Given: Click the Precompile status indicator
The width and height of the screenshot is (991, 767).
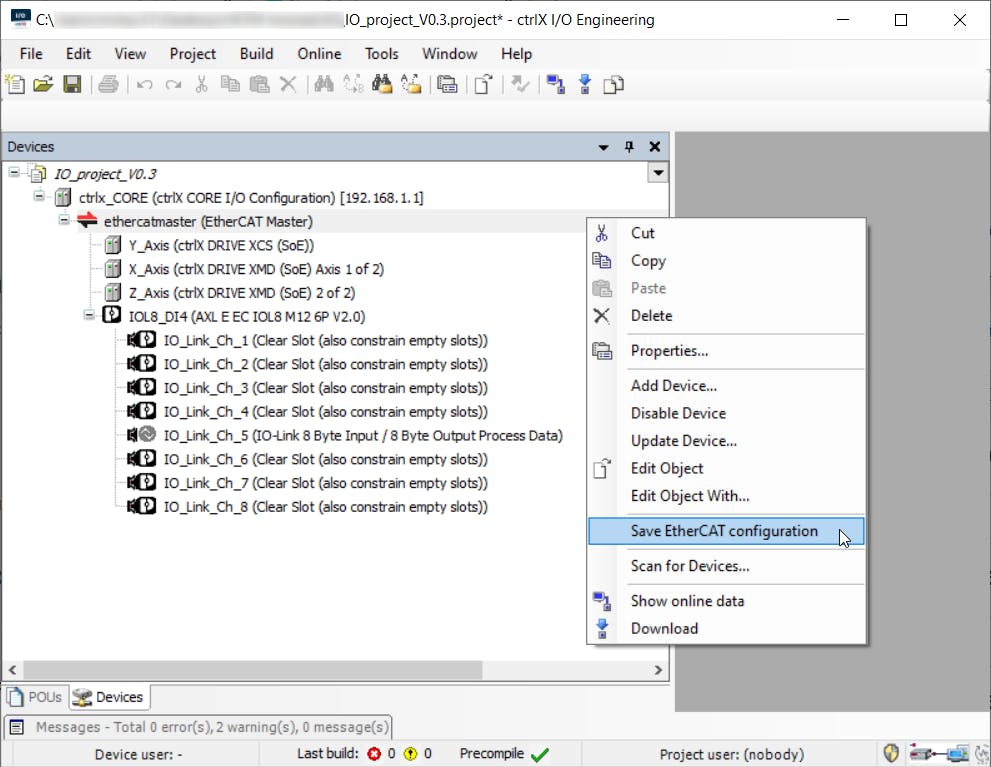Looking at the screenshot, I should [x=504, y=754].
